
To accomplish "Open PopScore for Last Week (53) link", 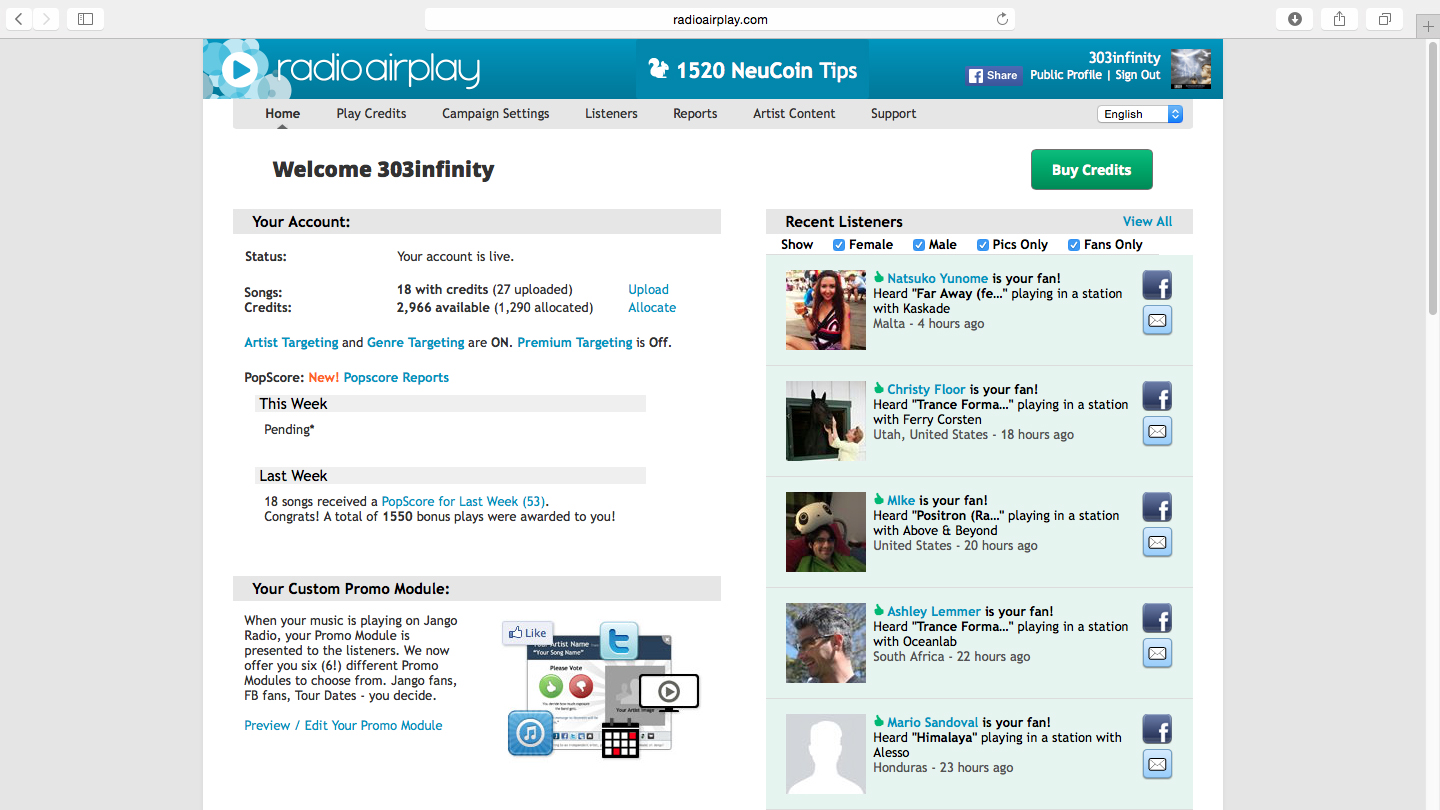I will [464, 501].
